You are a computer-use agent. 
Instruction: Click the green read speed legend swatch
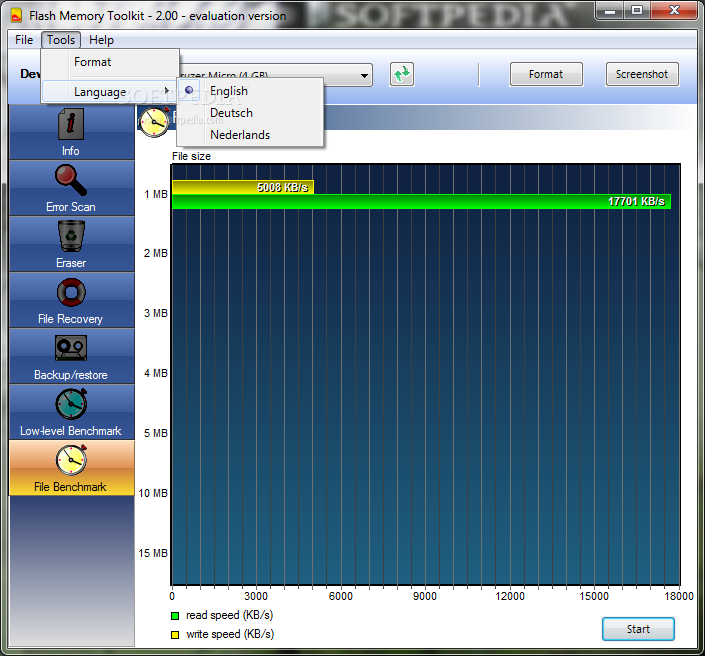click(175, 616)
